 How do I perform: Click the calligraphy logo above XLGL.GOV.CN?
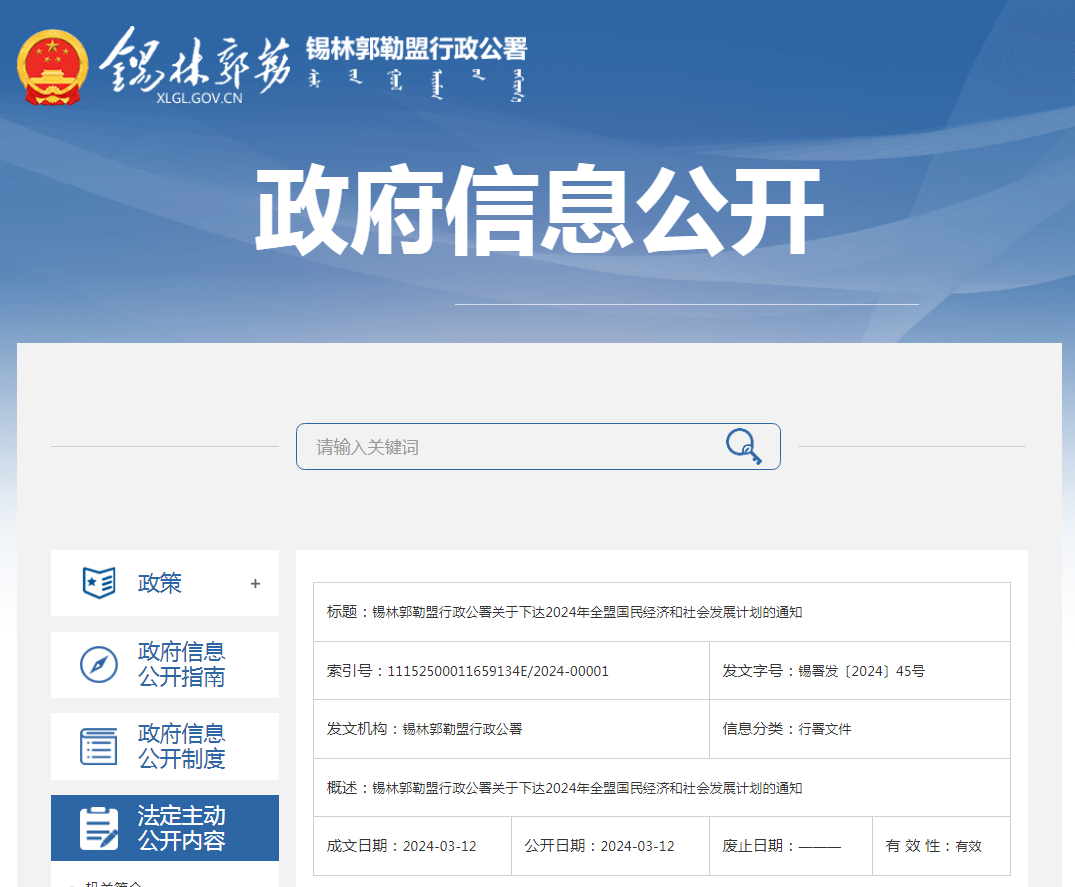tap(196, 60)
